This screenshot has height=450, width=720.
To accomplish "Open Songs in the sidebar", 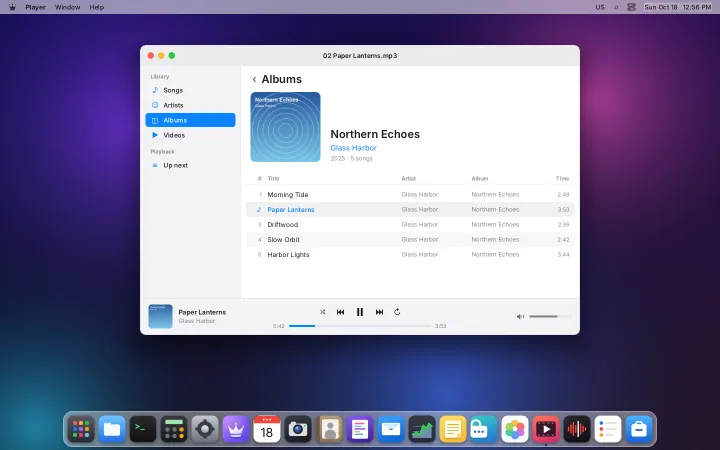I will pyautogui.click(x=190, y=90).
